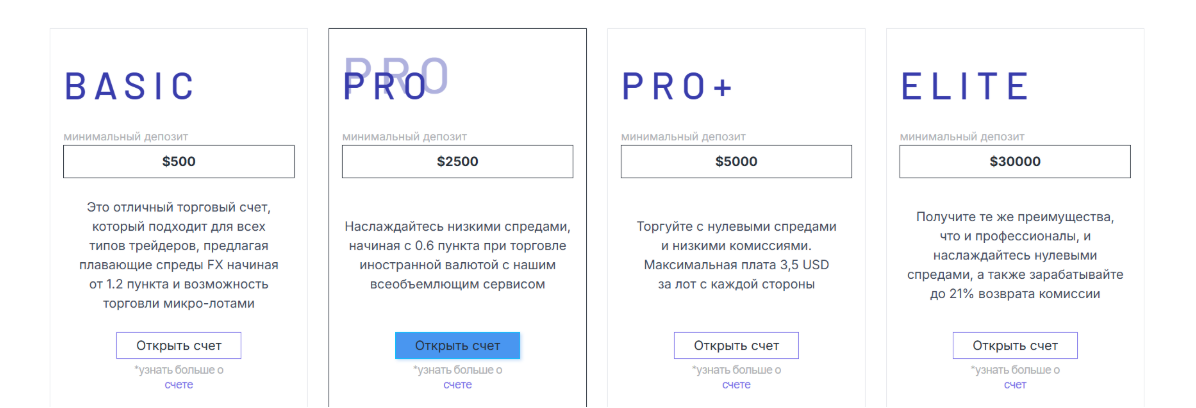Viewport: 1196px width, 408px height.
Task: Open the 'счете' link under PRO+
Action: click(736, 384)
